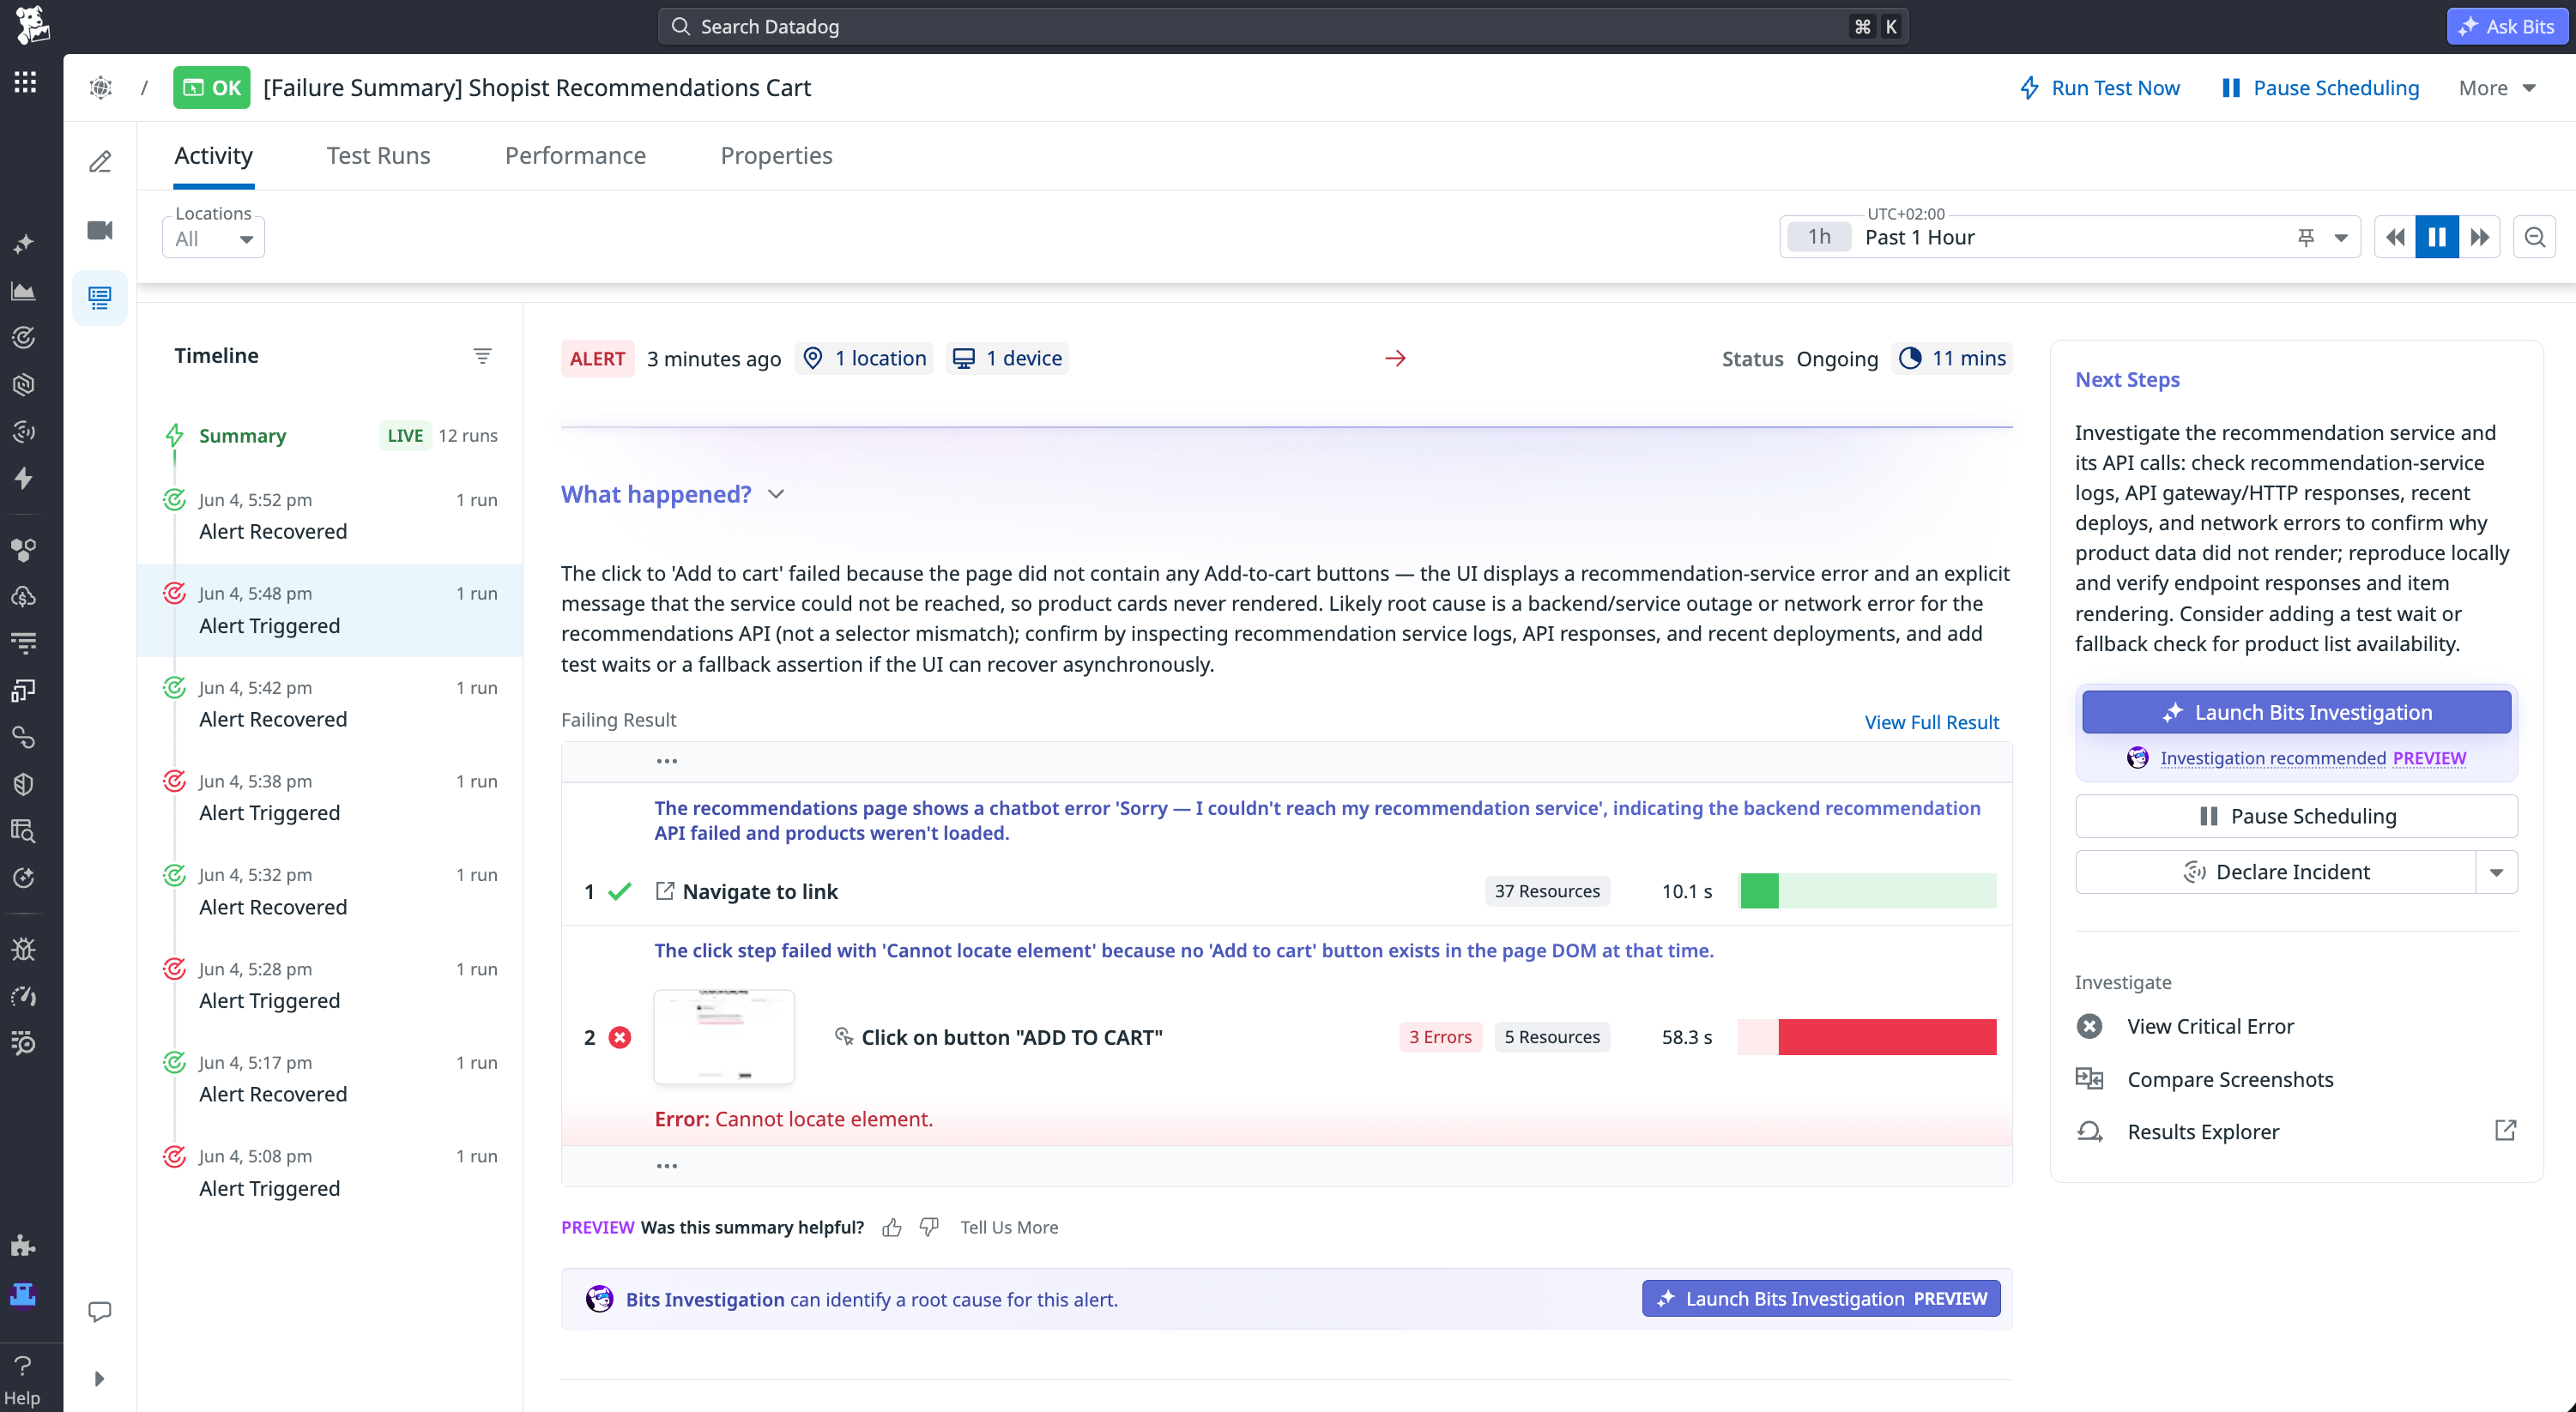Open the chat bubble icon in sidebar

tap(100, 1311)
